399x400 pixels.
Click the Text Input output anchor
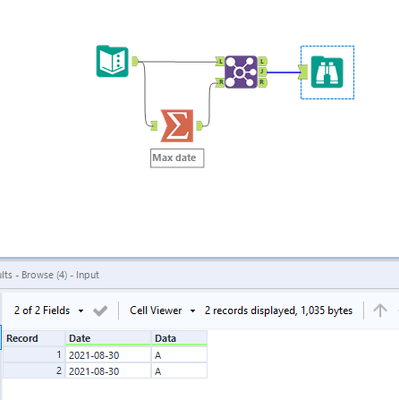pos(135,61)
